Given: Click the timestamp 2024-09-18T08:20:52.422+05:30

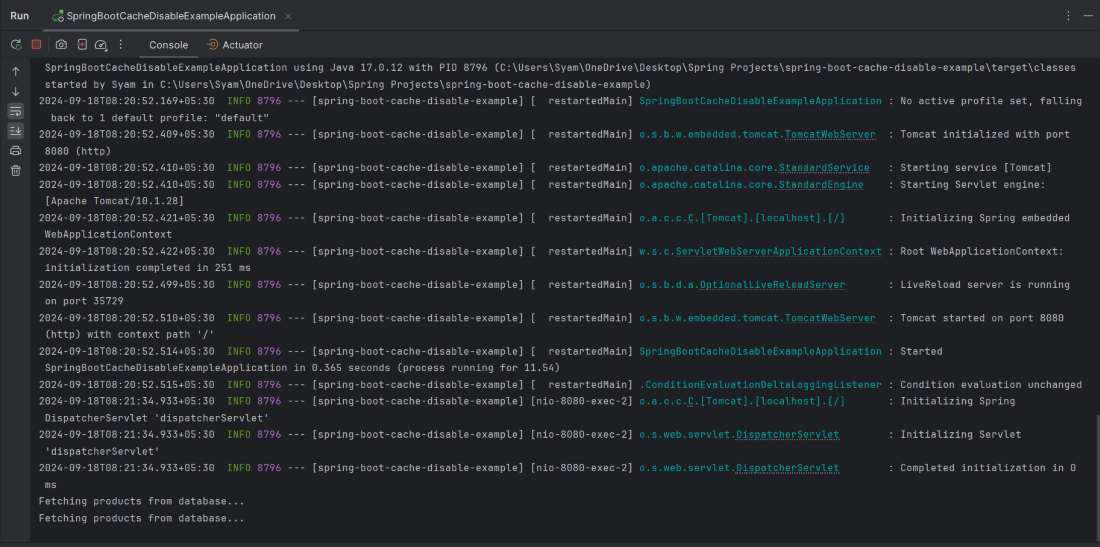Looking at the screenshot, I should pyautogui.click(x=127, y=251).
